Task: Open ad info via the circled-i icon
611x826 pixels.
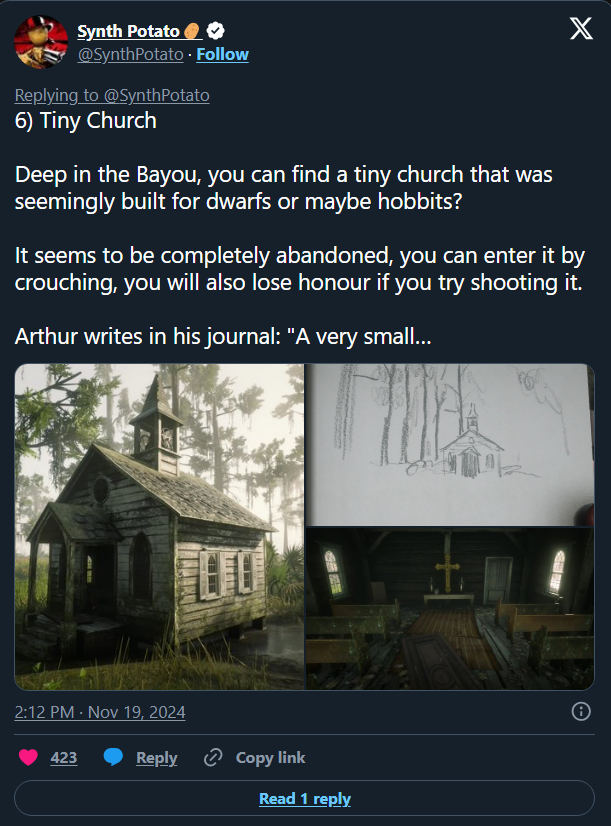Action: (x=581, y=710)
